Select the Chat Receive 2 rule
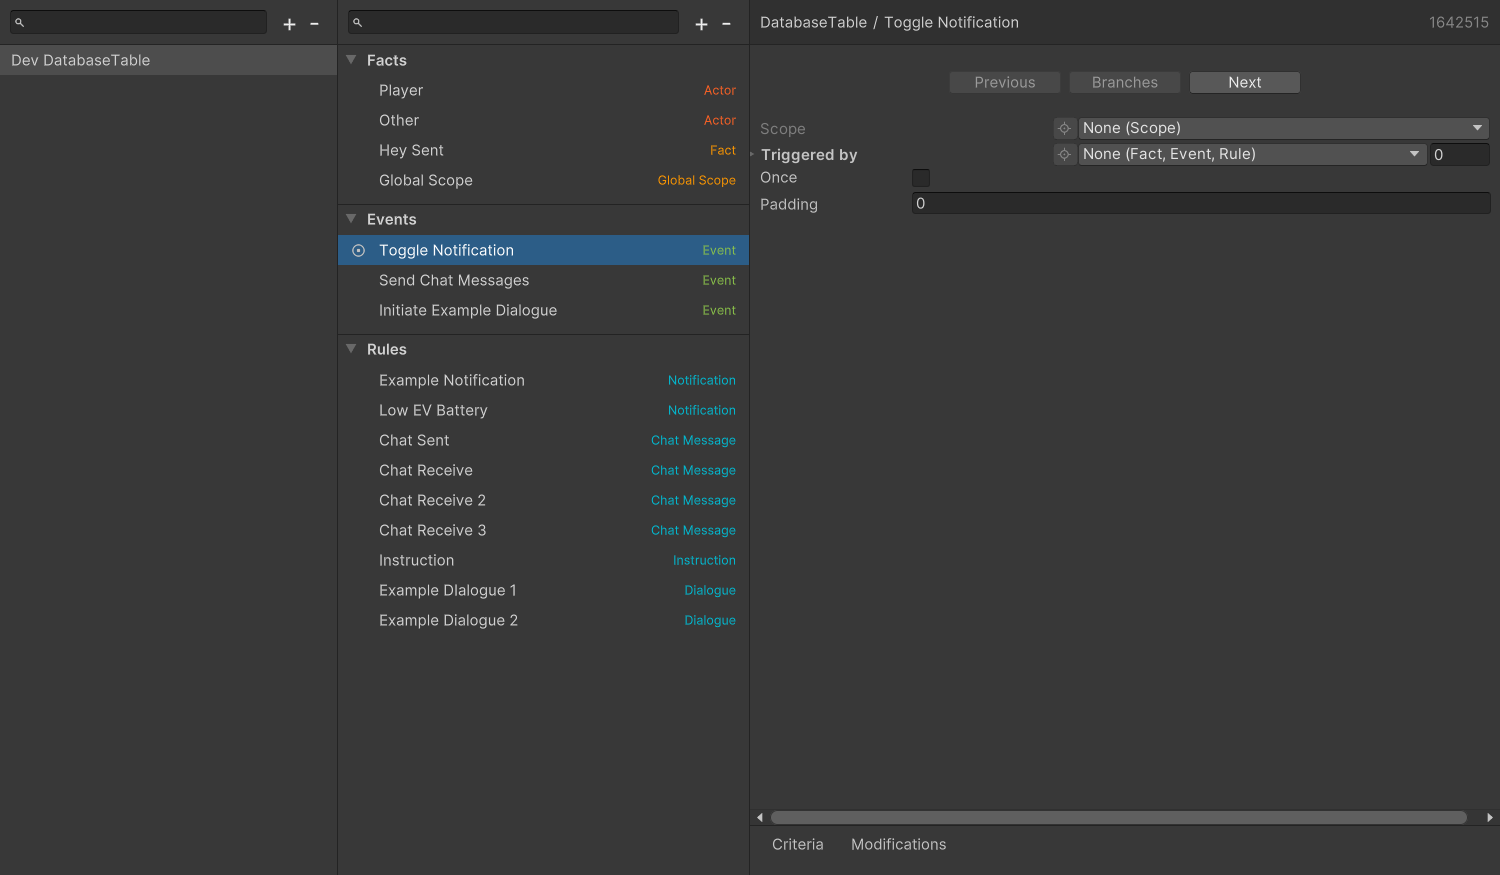This screenshot has width=1500, height=875. tap(543, 500)
